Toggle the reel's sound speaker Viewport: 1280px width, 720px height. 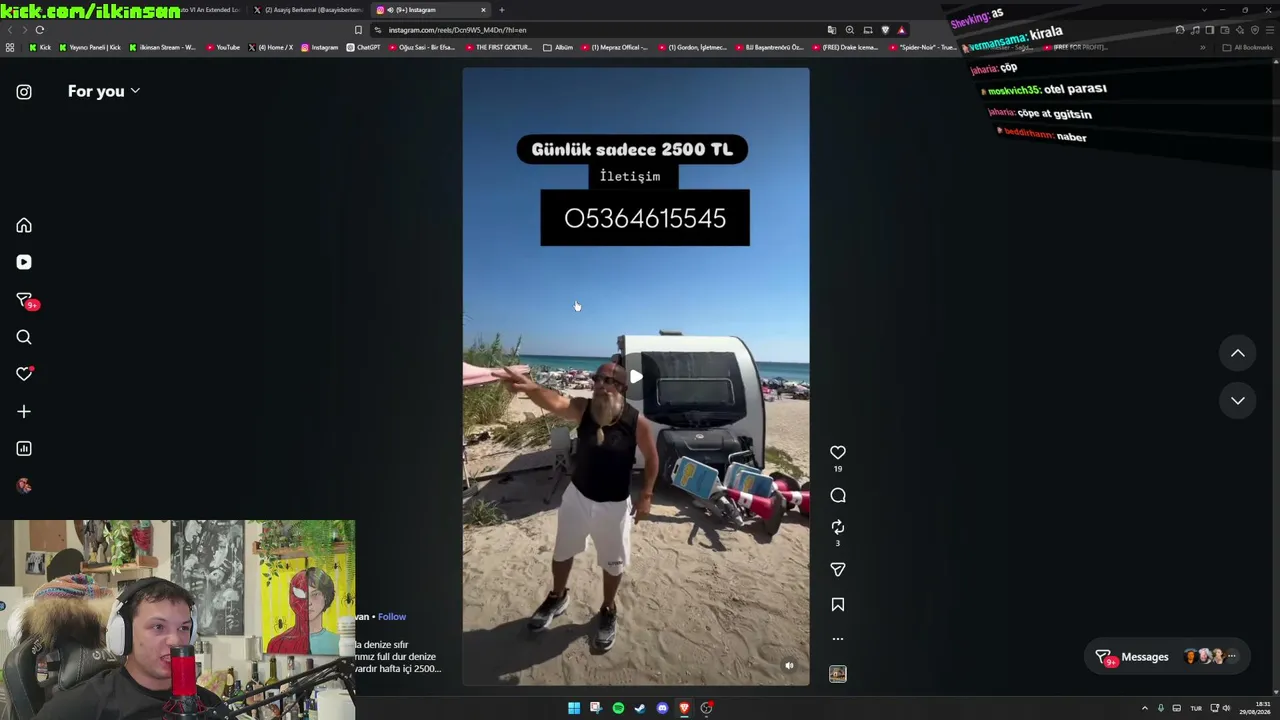coord(789,666)
